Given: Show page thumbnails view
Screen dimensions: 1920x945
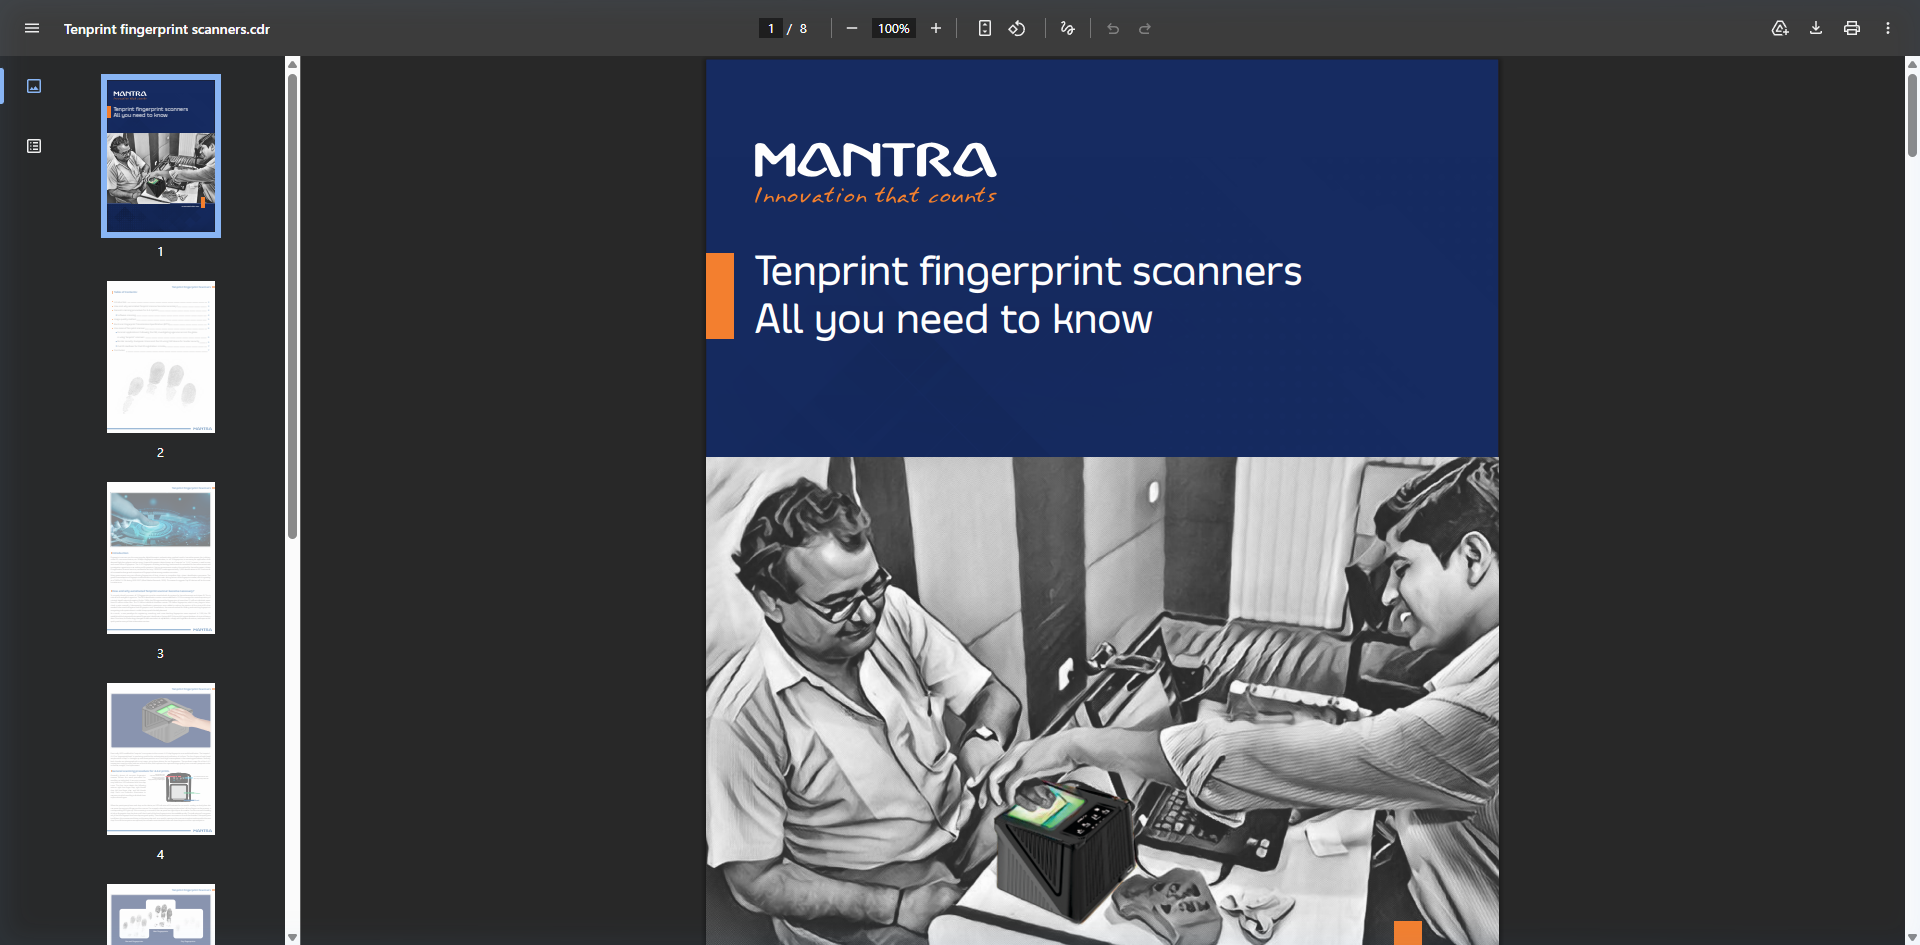Looking at the screenshot, I should [34, 86].
